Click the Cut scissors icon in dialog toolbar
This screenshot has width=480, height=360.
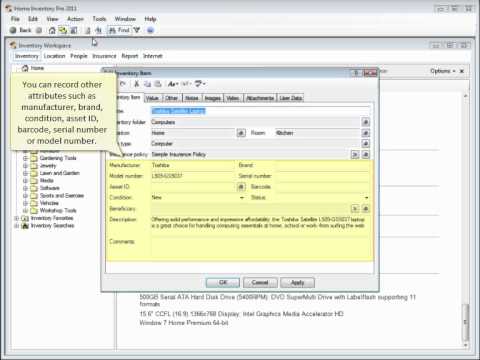136,84
